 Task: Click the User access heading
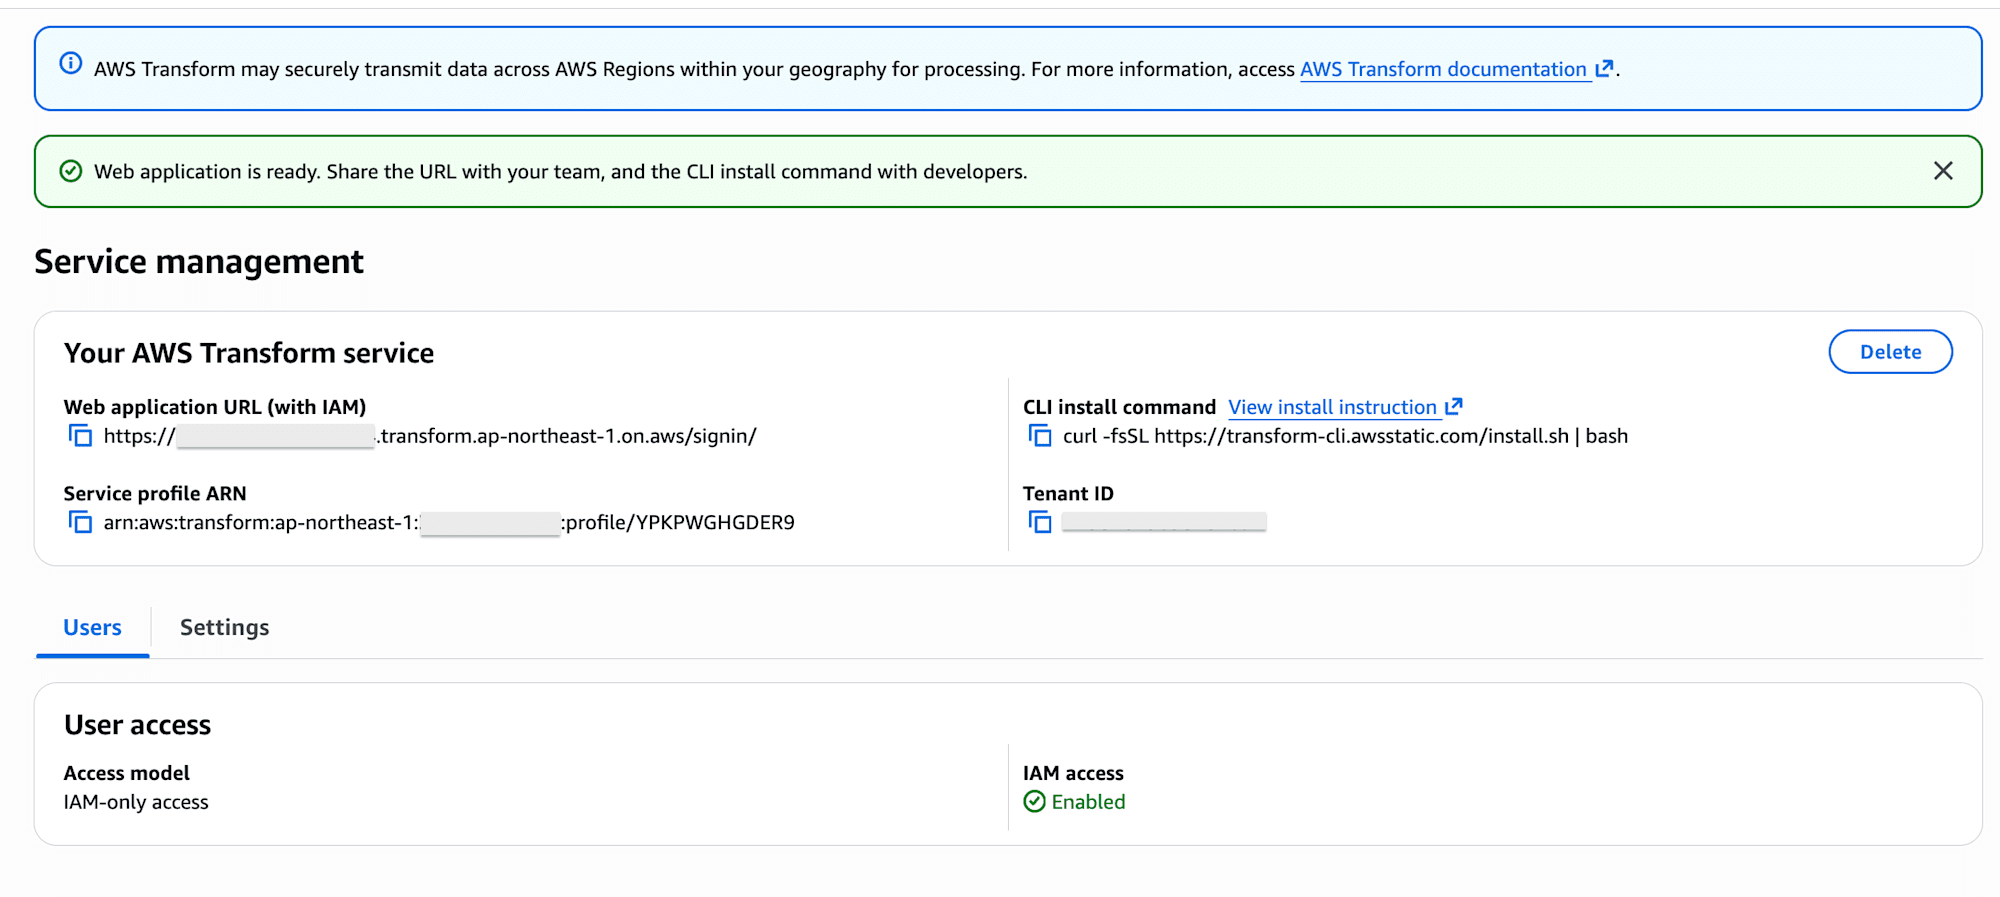click(x=138, y=725)
